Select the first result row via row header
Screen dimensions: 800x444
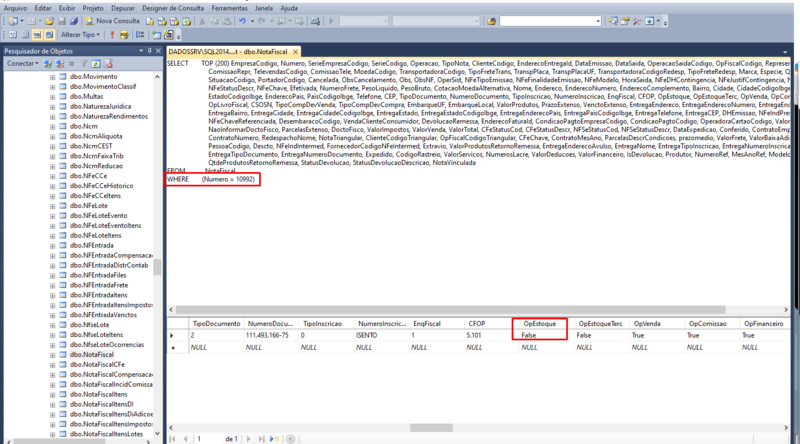click(x=177, y=335)
